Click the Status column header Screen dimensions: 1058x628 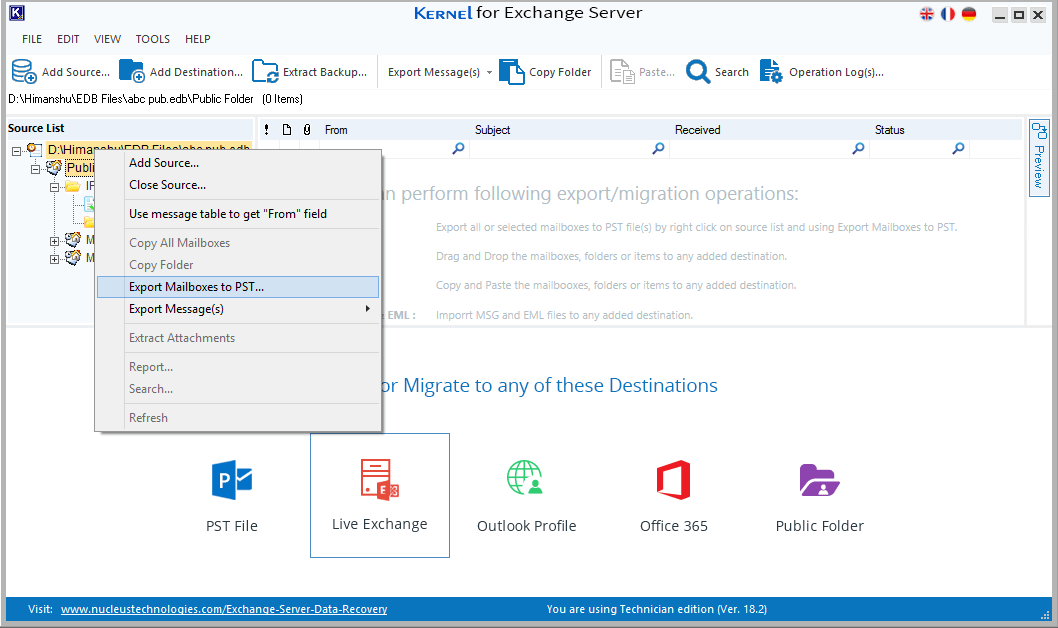pos(889,130)
